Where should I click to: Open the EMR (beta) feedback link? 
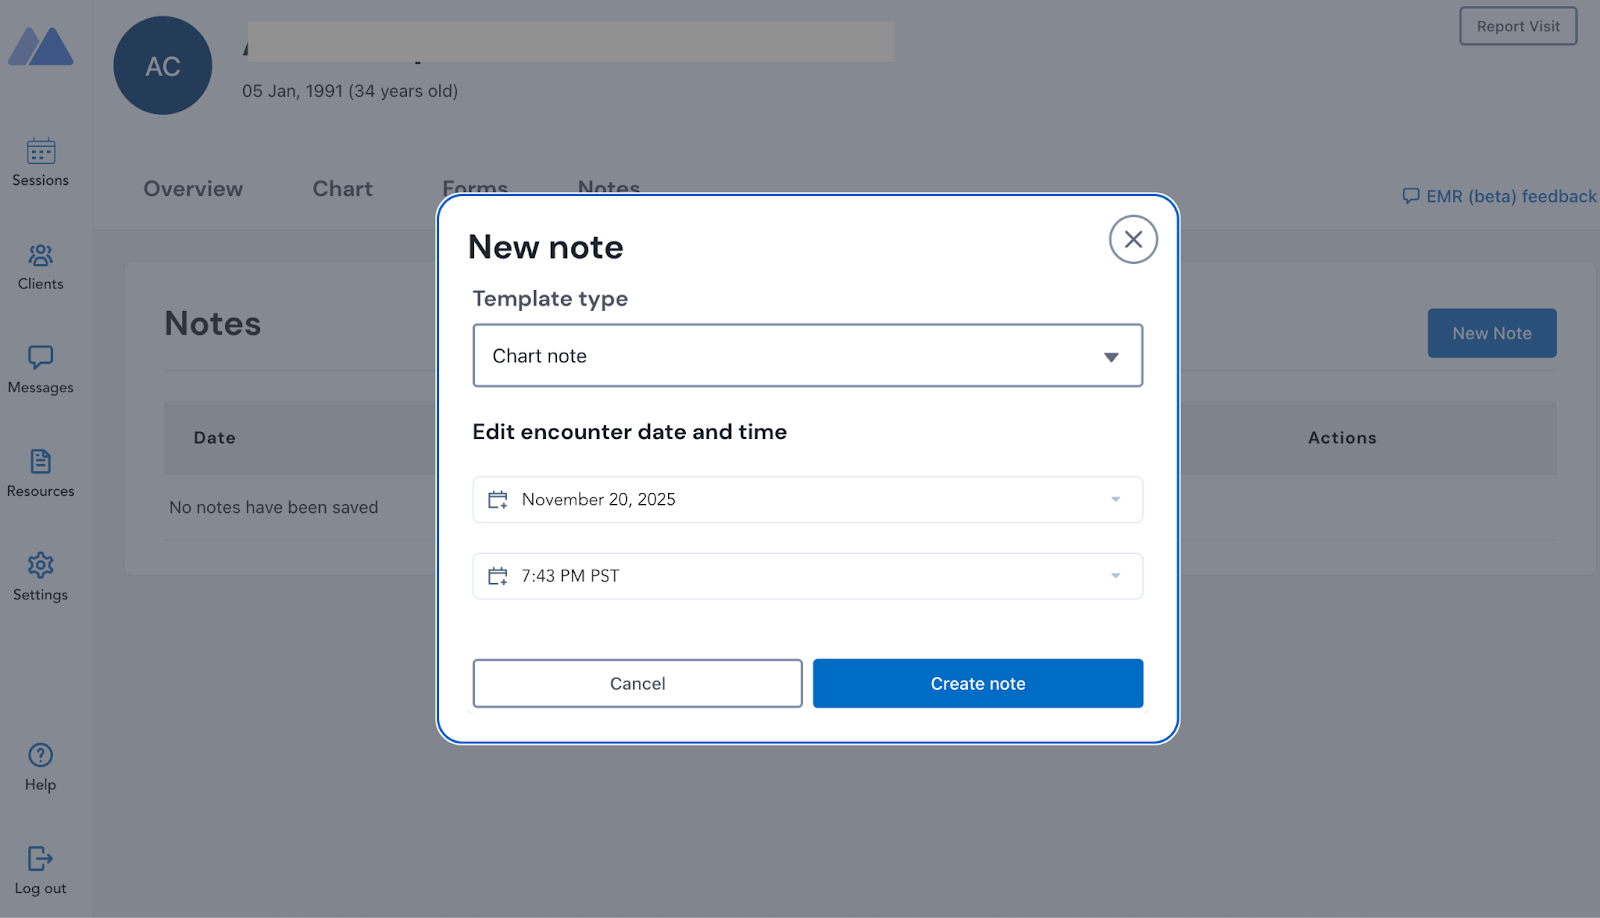[1499, 197]
